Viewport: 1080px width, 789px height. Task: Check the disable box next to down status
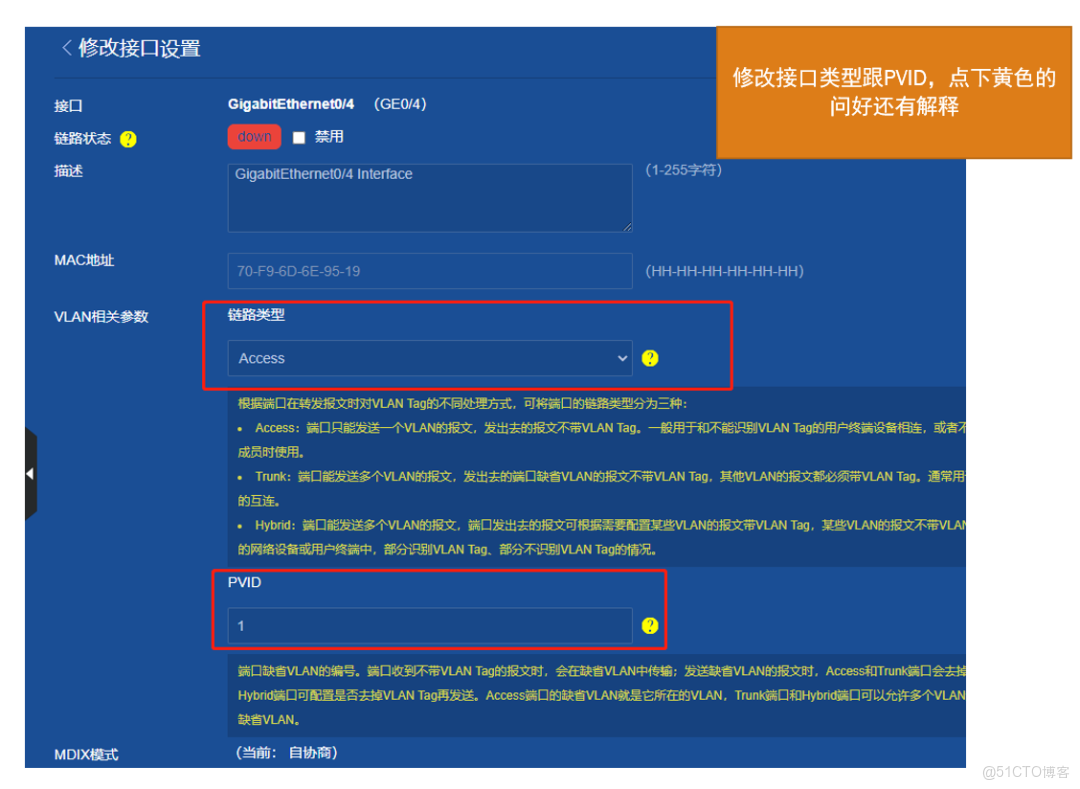point(297,136)
